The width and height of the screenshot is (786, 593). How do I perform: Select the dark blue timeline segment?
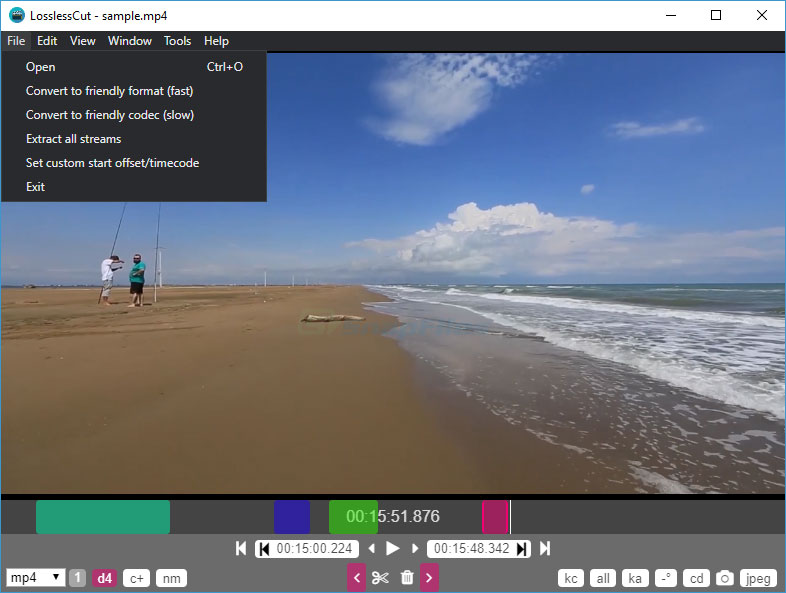292,517
